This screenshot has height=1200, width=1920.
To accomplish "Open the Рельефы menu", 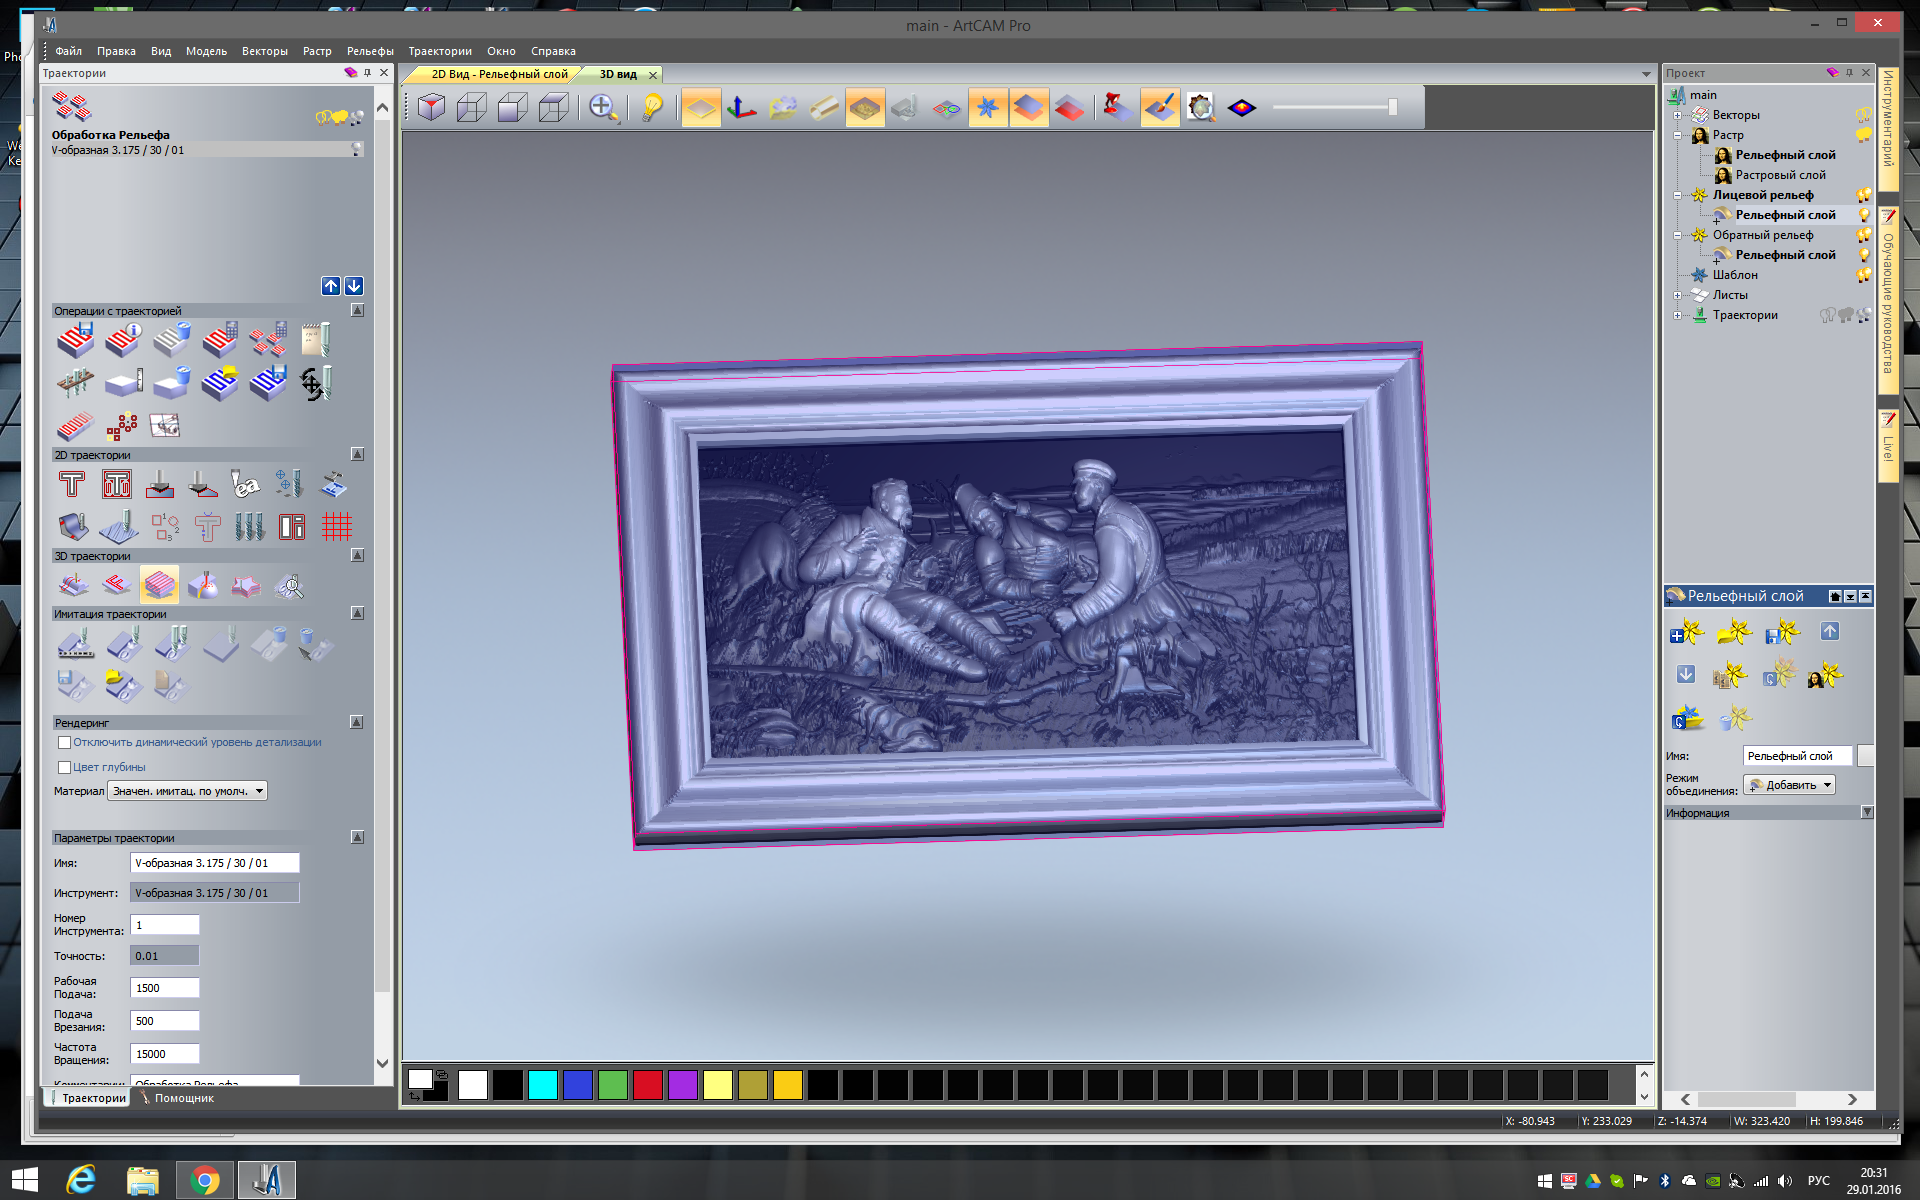I will click(369, 51).
